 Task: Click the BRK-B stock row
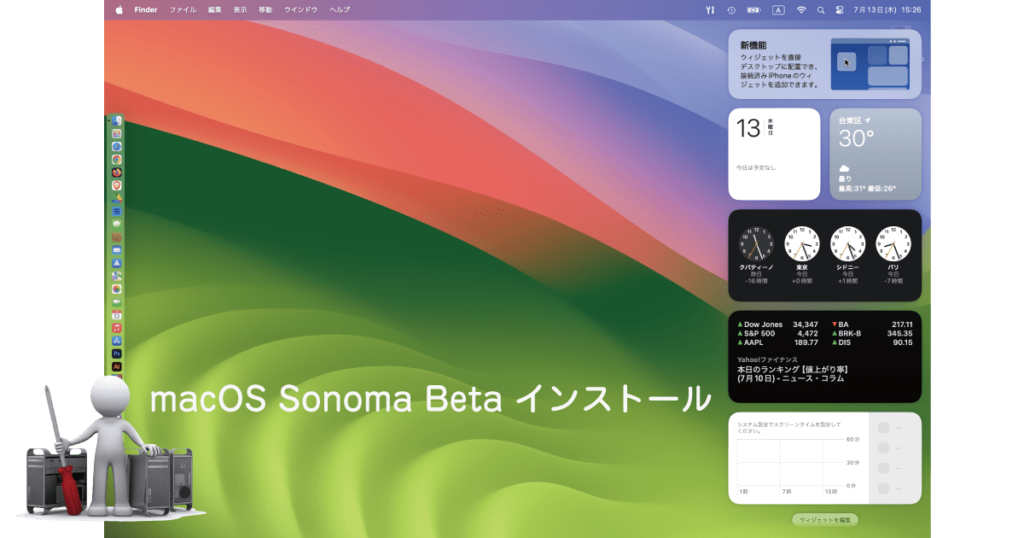click(872, 334)
